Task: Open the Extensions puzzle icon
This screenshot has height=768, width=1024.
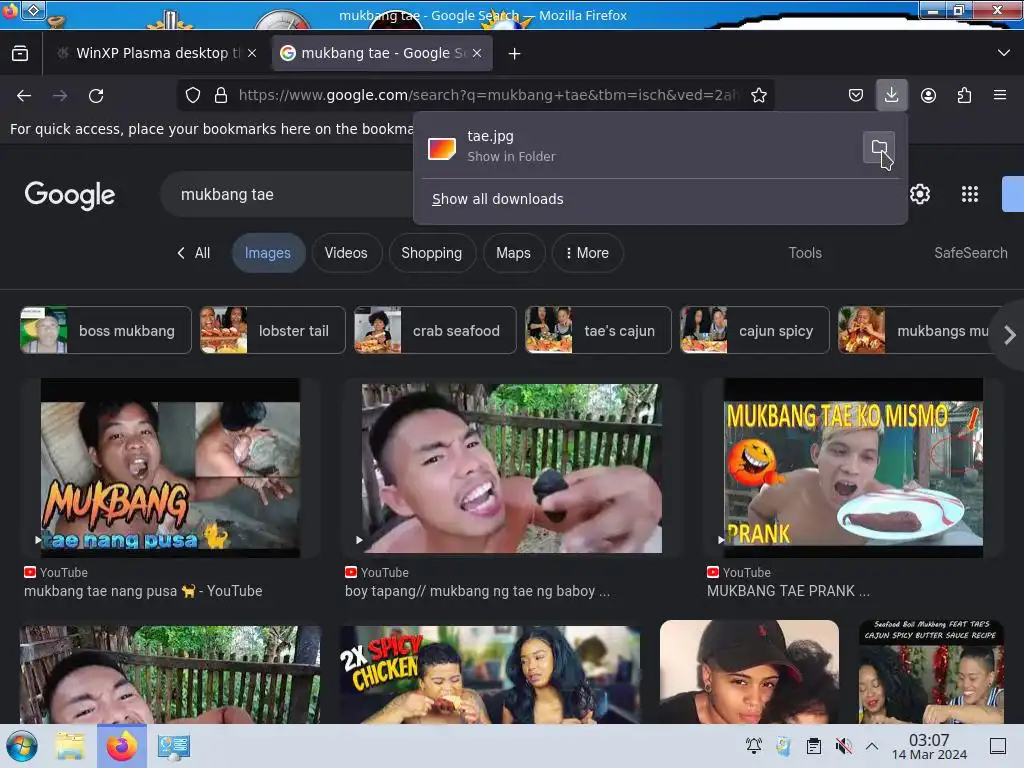Action: [x=964, y=95]
